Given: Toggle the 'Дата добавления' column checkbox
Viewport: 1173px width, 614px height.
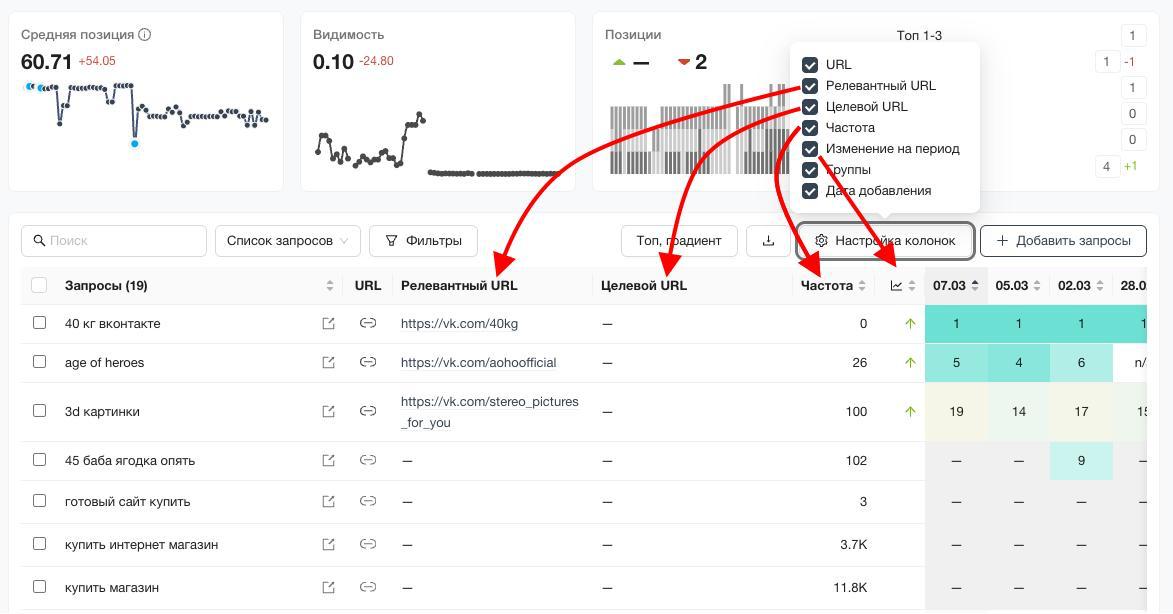Looking at the screenshot, I should point(810,191).
